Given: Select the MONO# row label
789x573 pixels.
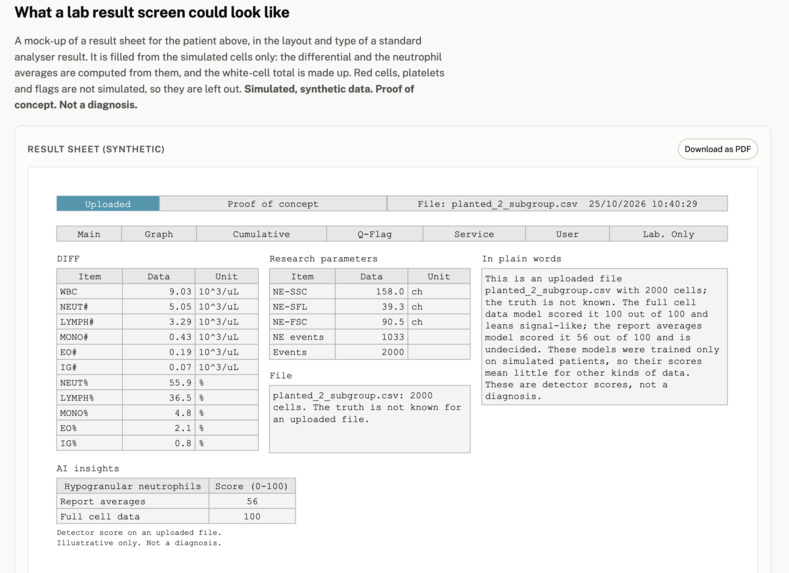Looking at the screenshot, I should point(90,337).
